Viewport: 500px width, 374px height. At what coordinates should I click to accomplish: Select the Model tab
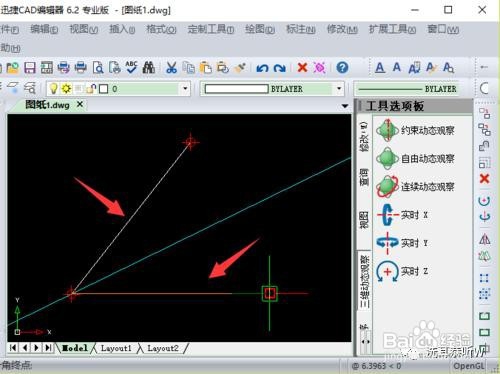click(75, 348)
